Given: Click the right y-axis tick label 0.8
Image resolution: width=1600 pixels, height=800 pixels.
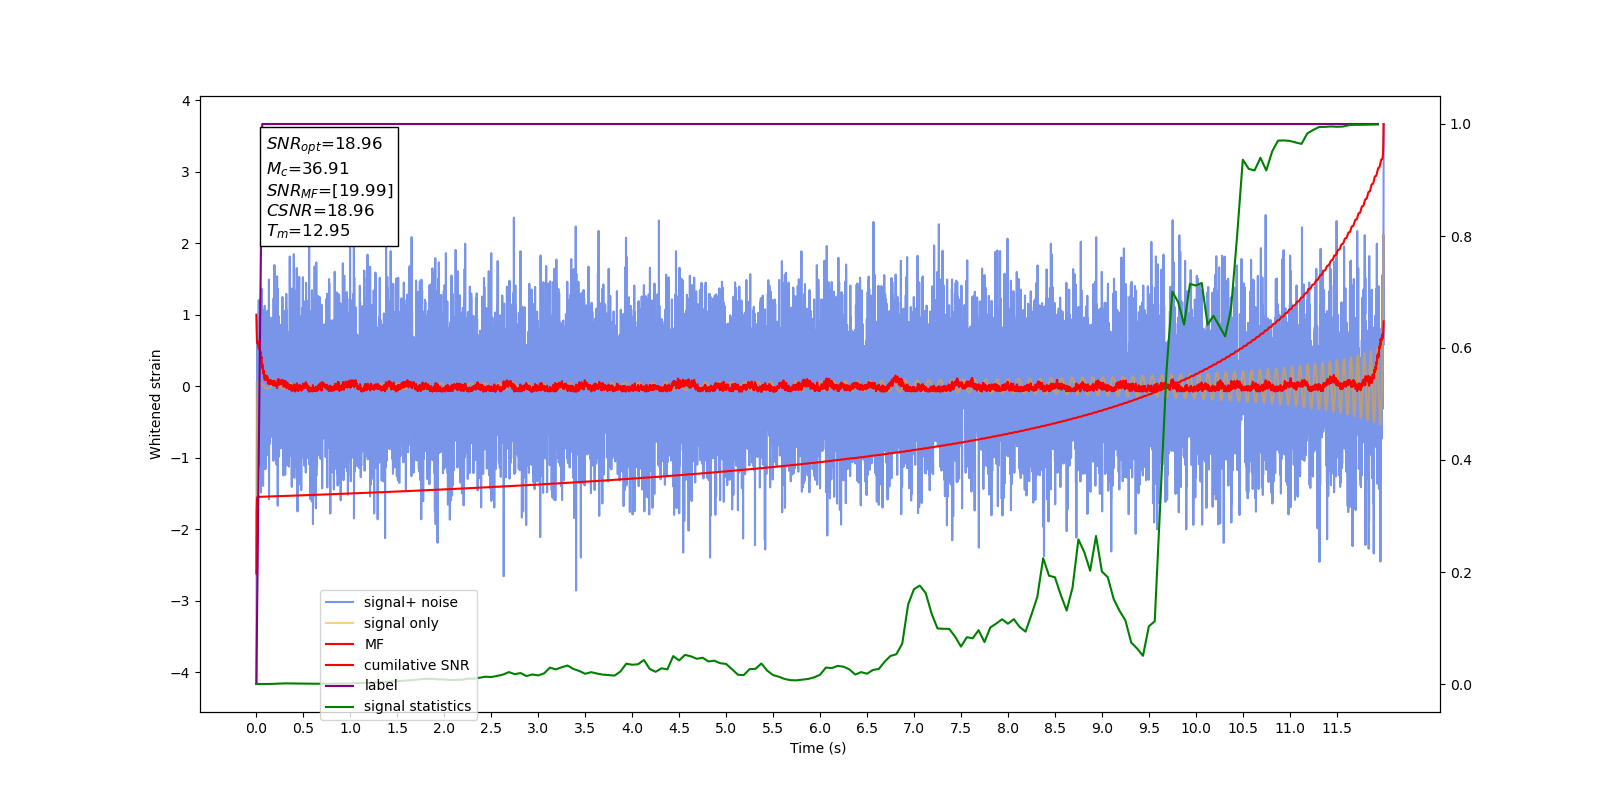Looking at the screenshot, I should pos(1461,237).
